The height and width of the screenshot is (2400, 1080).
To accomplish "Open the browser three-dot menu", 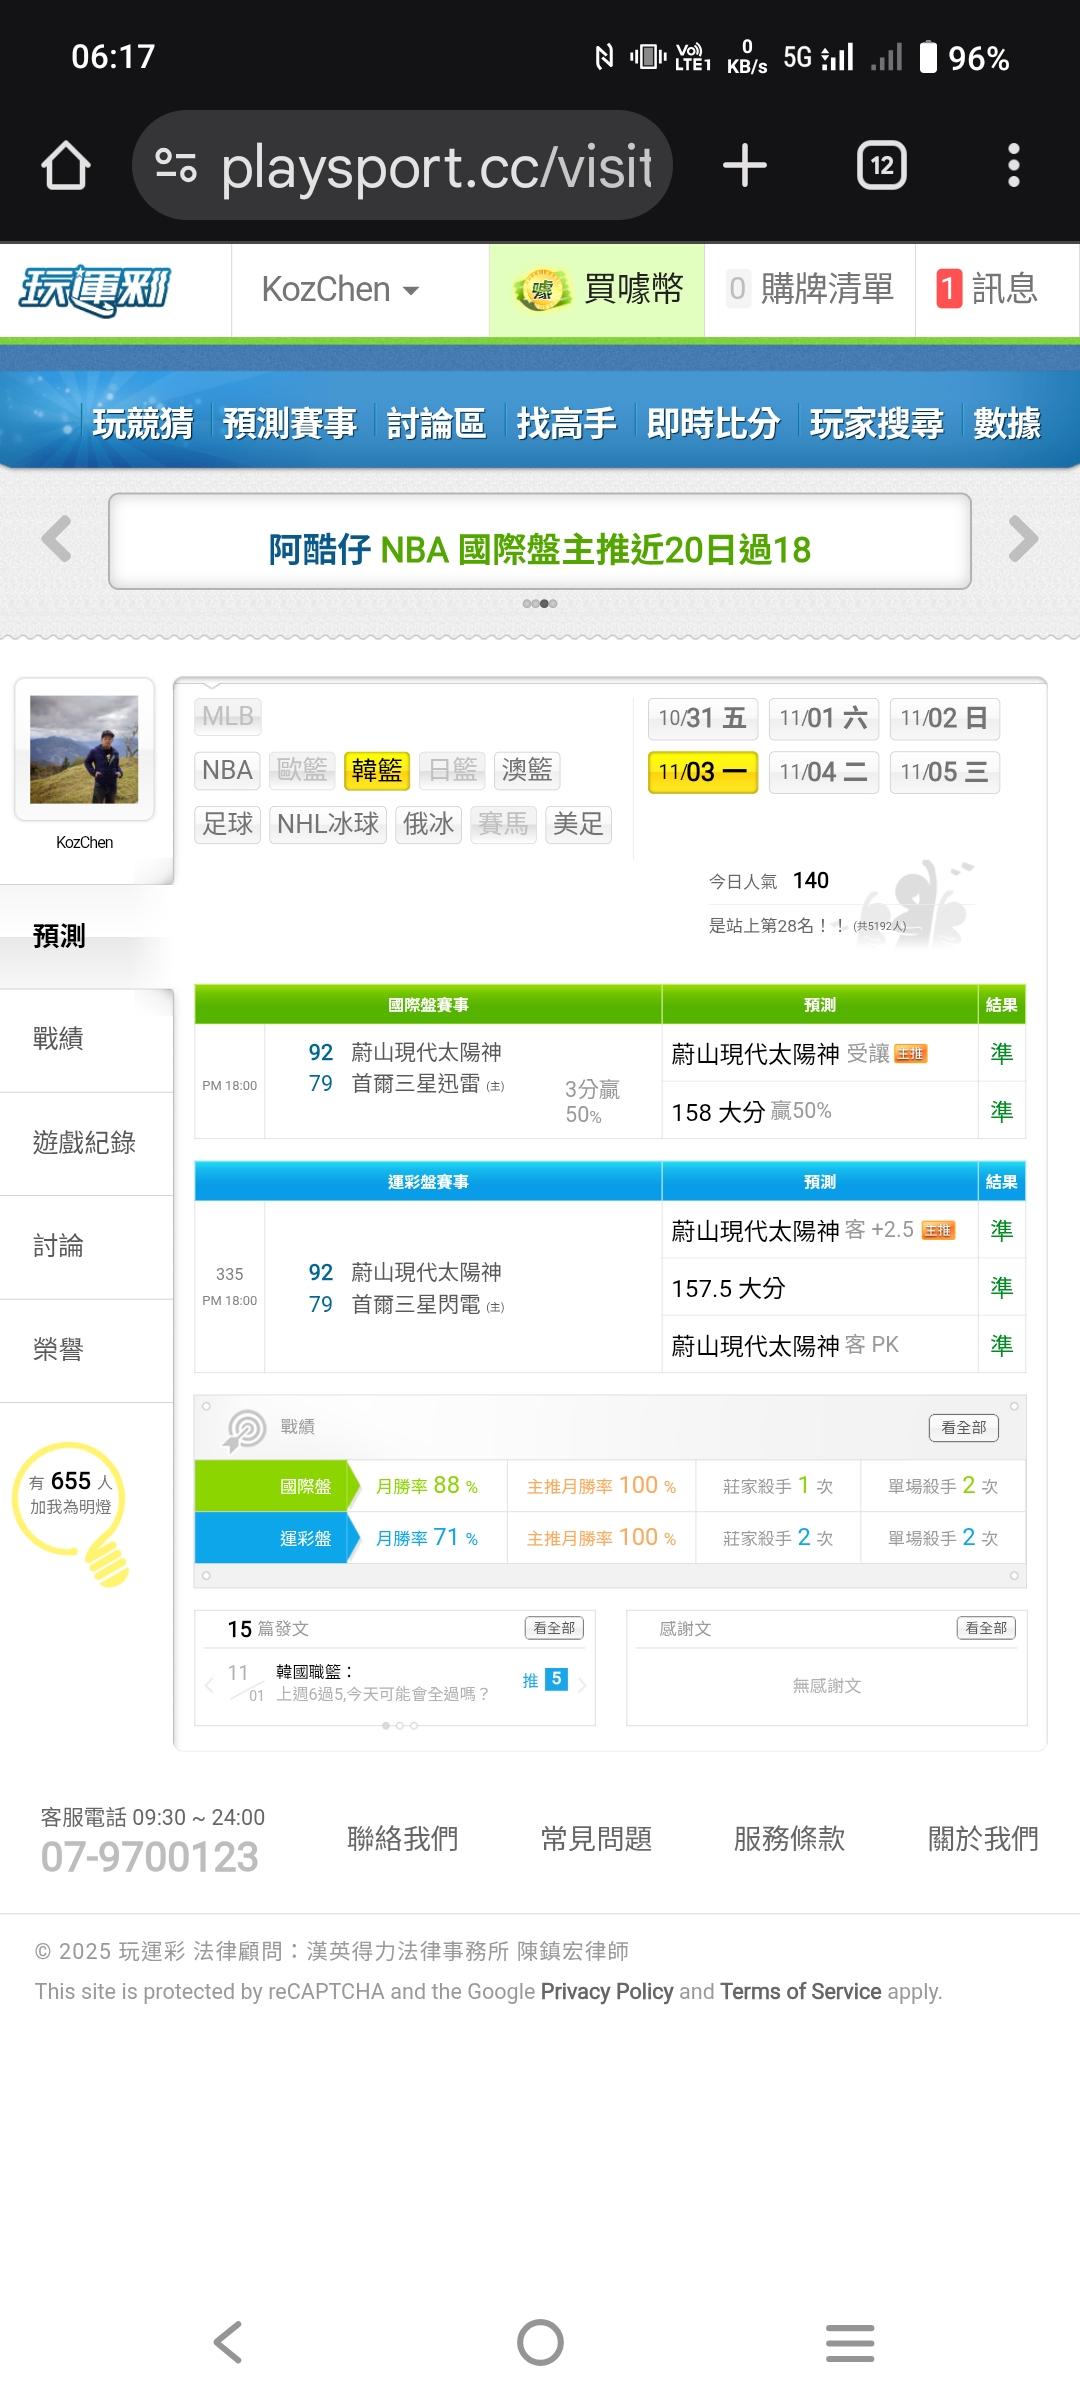I will [x=1014, y=165].
